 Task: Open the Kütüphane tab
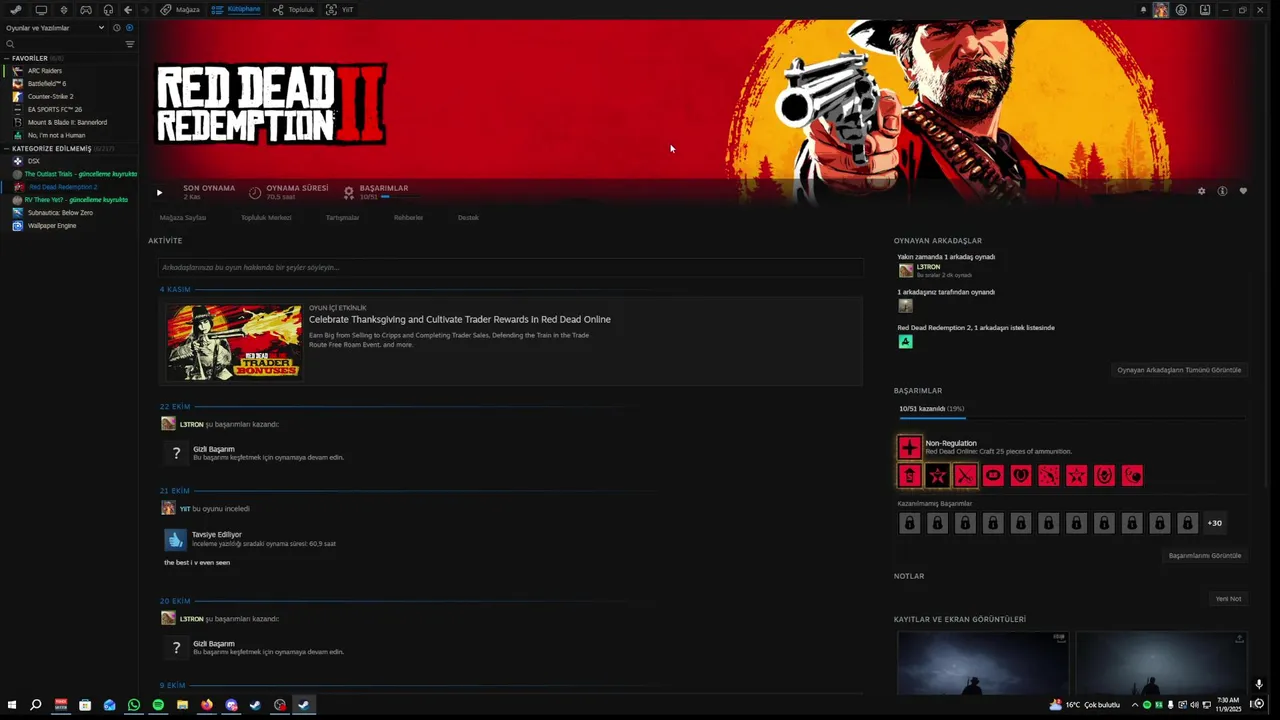pyautogui.click(x=236, y=9)
